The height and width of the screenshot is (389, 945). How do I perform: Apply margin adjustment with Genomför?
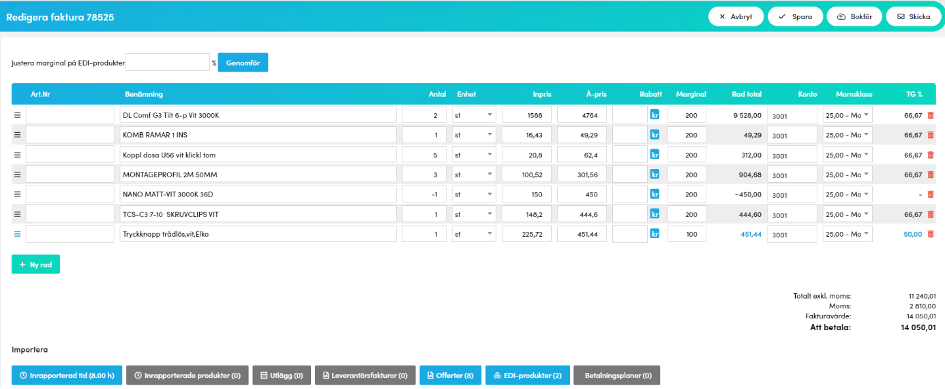pos(243,63)
